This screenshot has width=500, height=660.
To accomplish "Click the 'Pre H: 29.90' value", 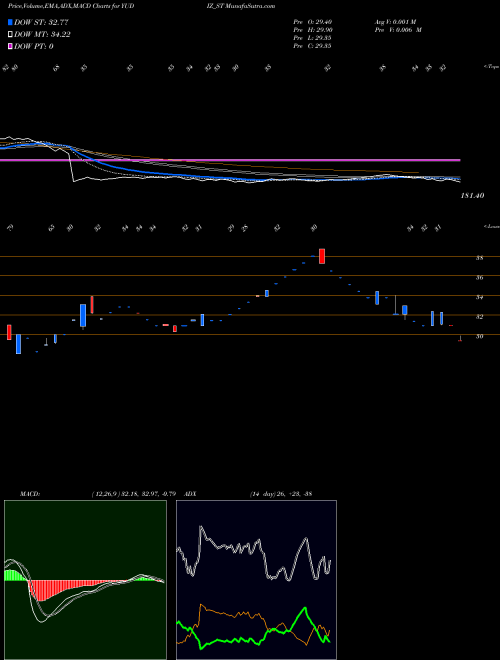I will tap(312, 30).
